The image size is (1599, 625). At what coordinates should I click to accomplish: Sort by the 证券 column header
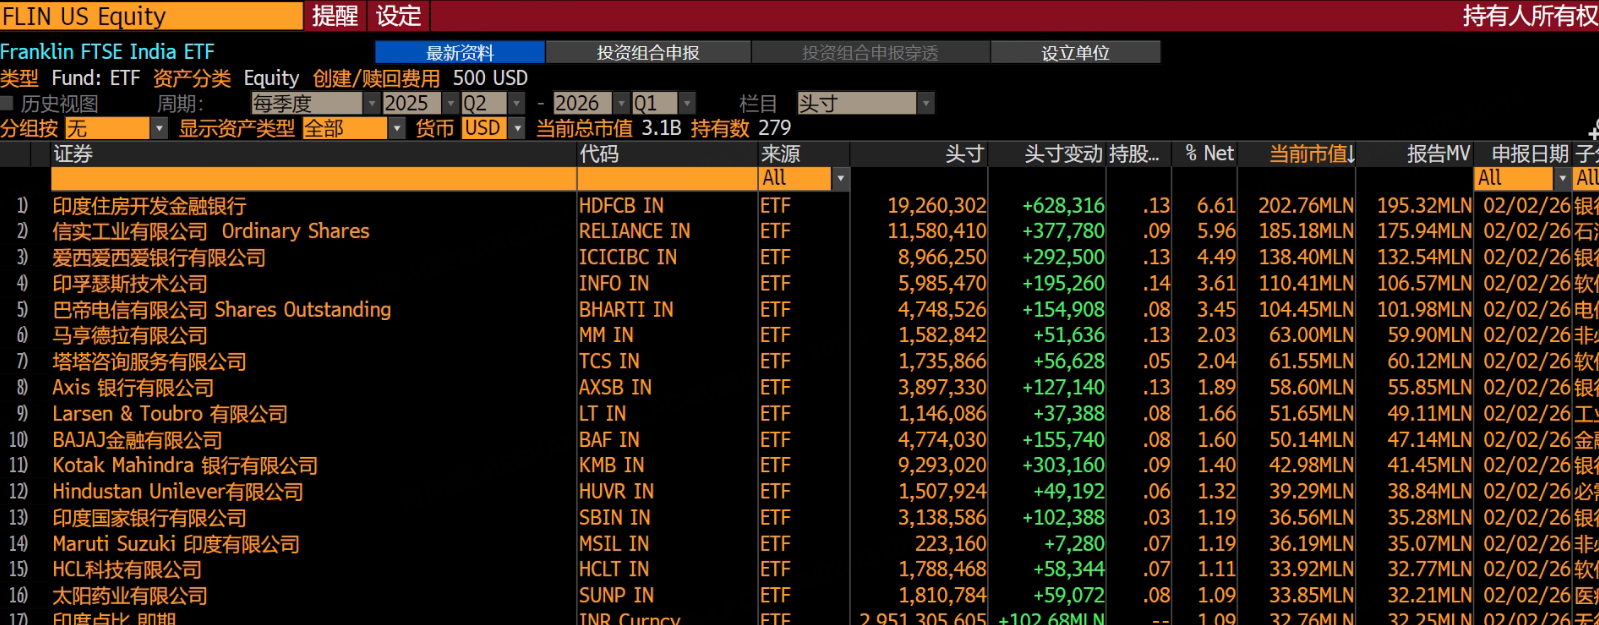(73, 154)
